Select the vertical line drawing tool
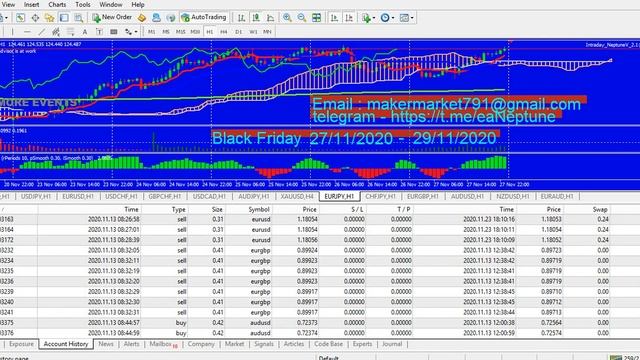 coord(13,32)
